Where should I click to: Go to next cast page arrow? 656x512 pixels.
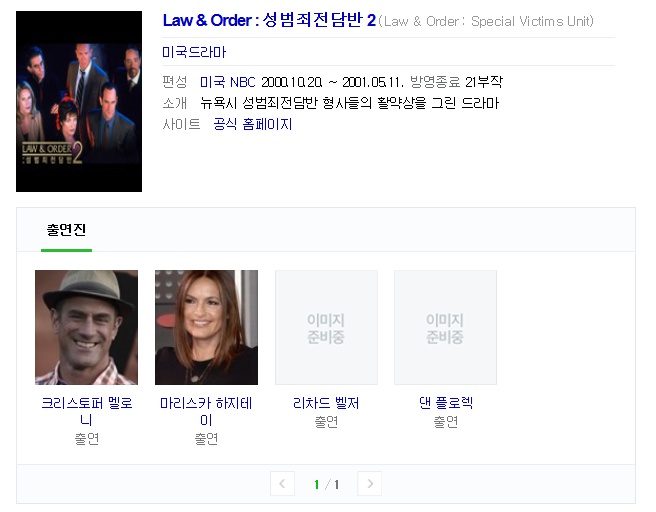pyautogui.click(x=369, y=484)
